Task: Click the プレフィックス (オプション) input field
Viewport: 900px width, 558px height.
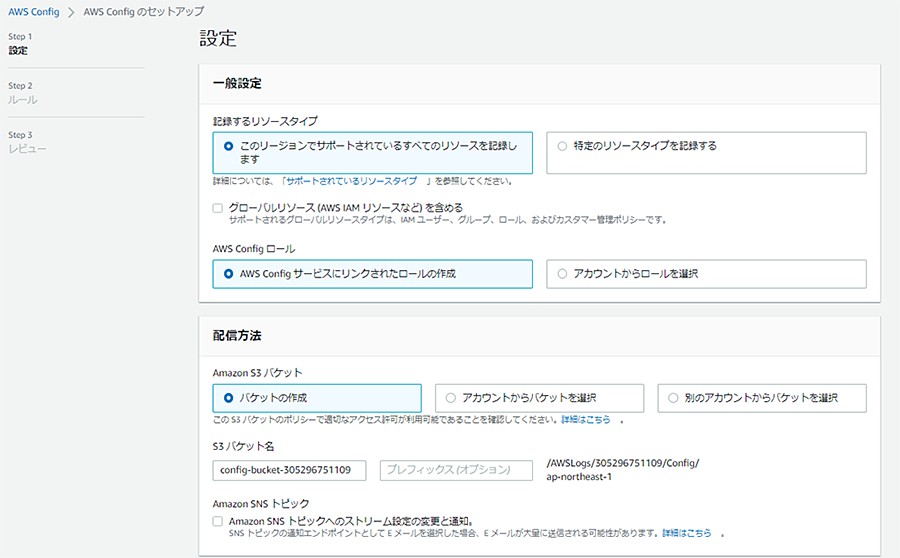Action: tap(456, 470)
